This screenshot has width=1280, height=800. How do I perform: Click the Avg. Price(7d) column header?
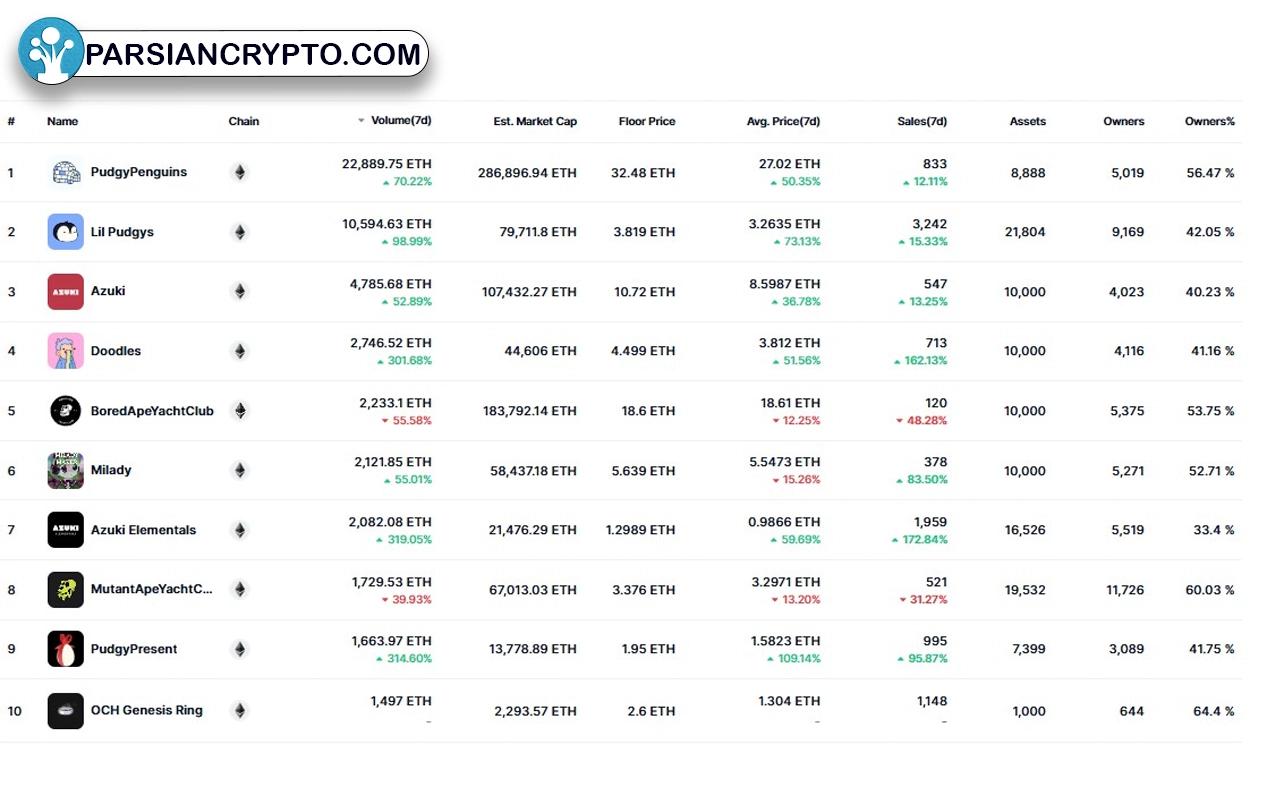click(783, 121)
